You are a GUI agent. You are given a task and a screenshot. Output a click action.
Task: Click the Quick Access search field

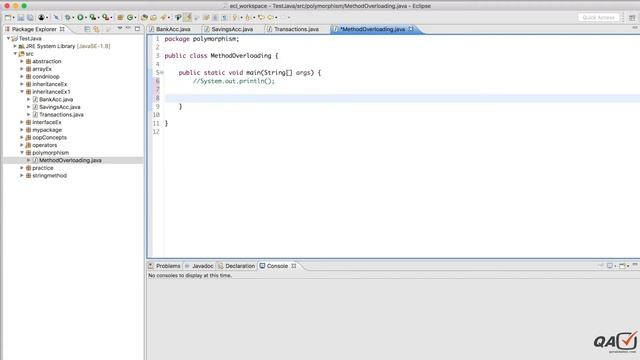click(x=598, y=18)
